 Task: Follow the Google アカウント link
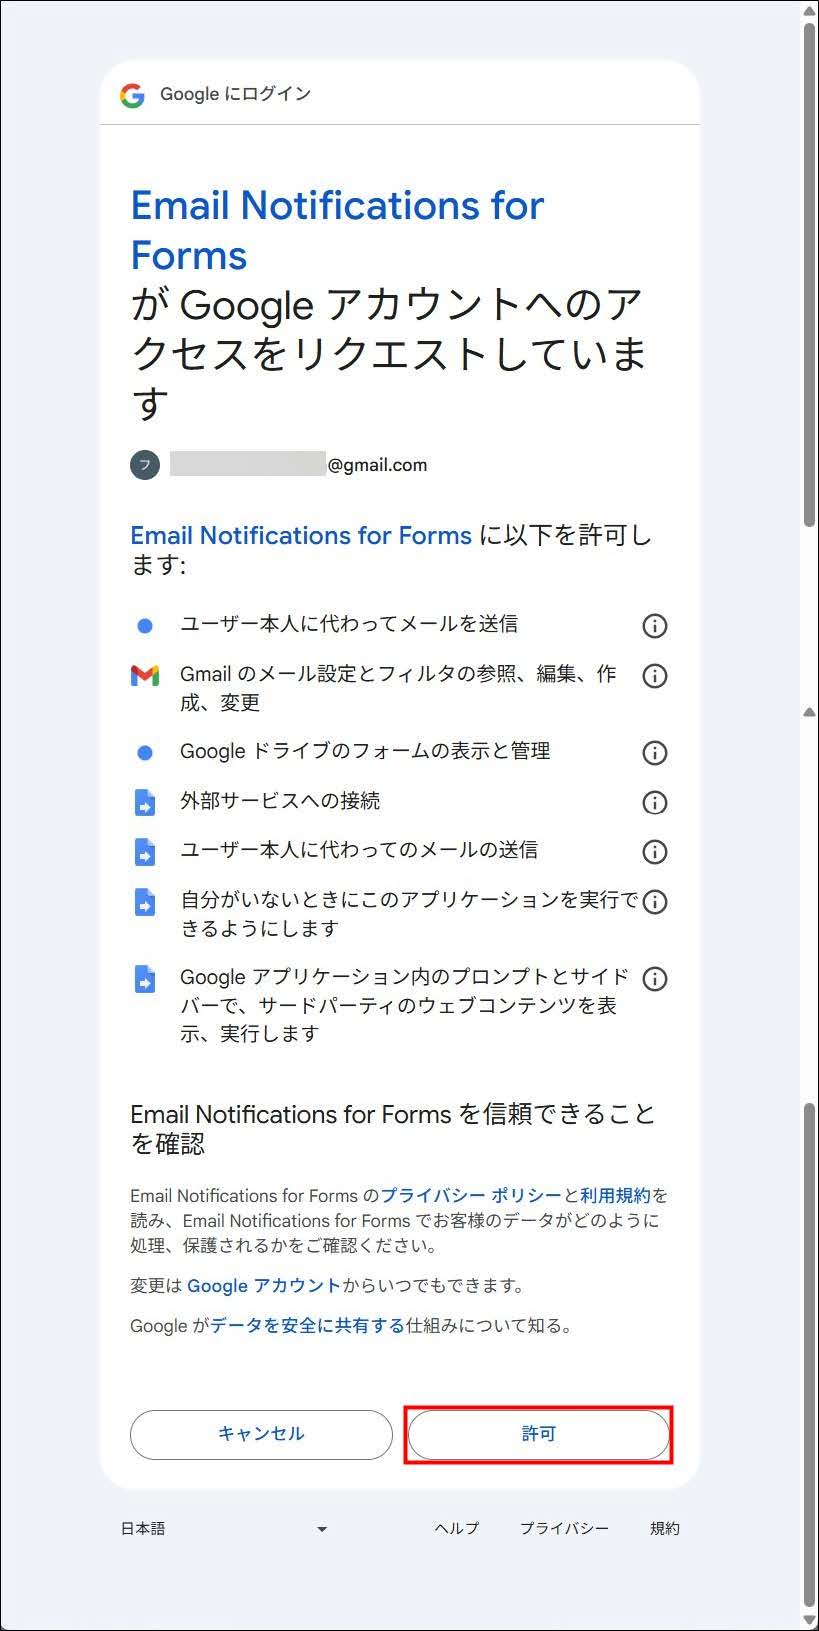click(264, 1285)
